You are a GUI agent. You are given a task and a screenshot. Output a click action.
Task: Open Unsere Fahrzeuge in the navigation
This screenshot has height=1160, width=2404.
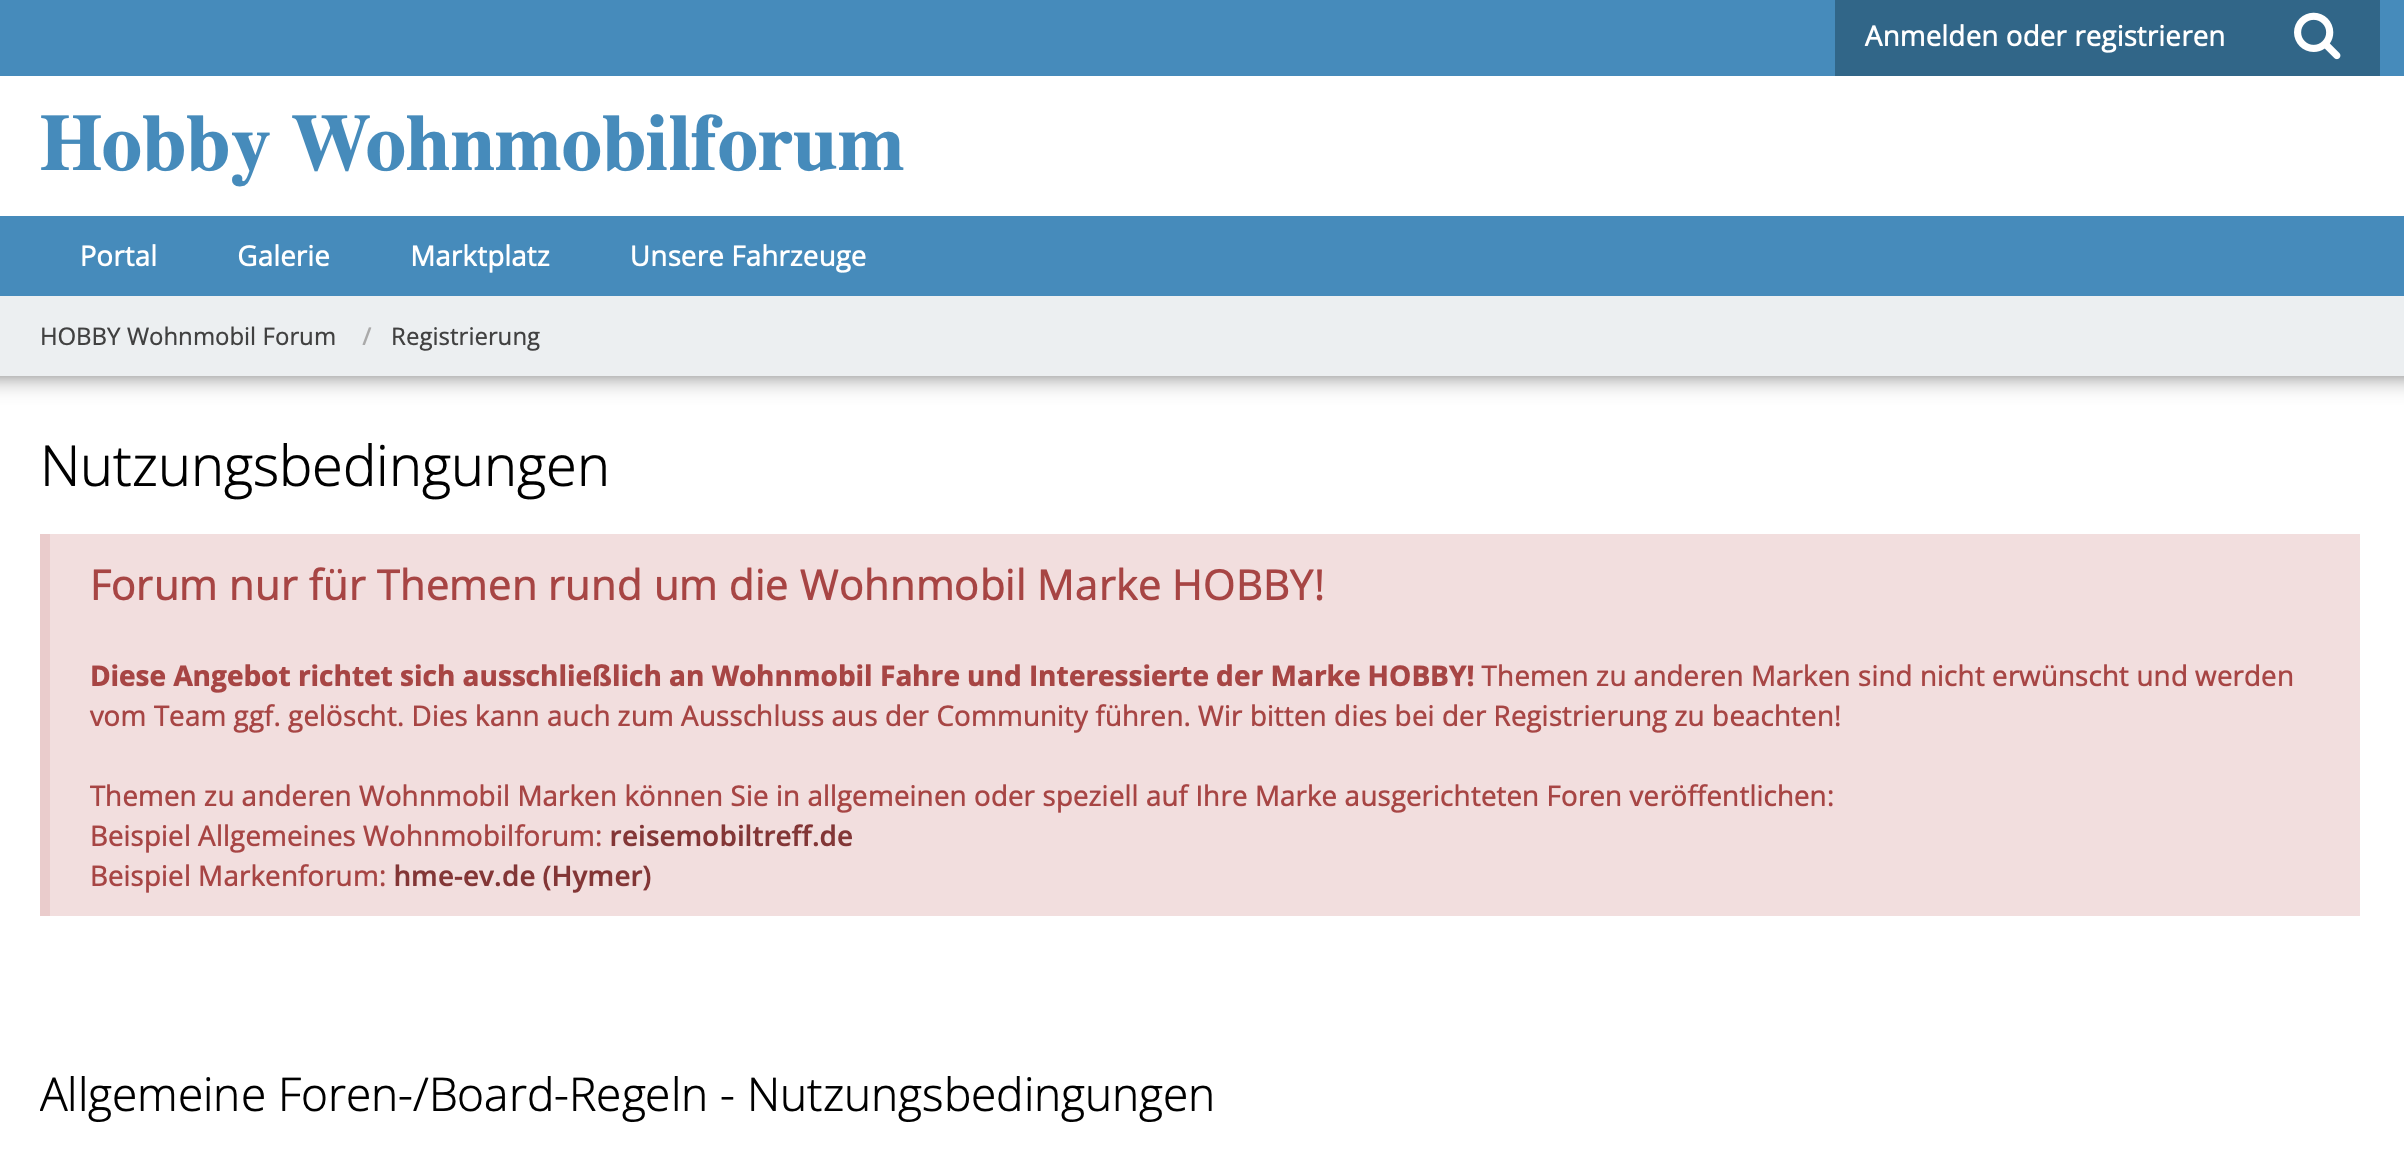(747, 256)
